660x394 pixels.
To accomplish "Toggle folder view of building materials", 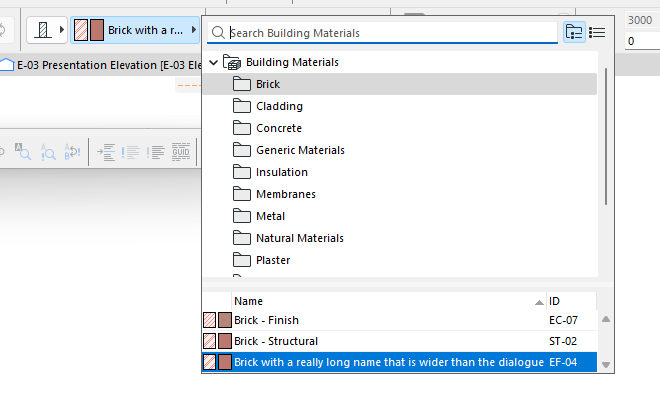I will pos(574,32).
